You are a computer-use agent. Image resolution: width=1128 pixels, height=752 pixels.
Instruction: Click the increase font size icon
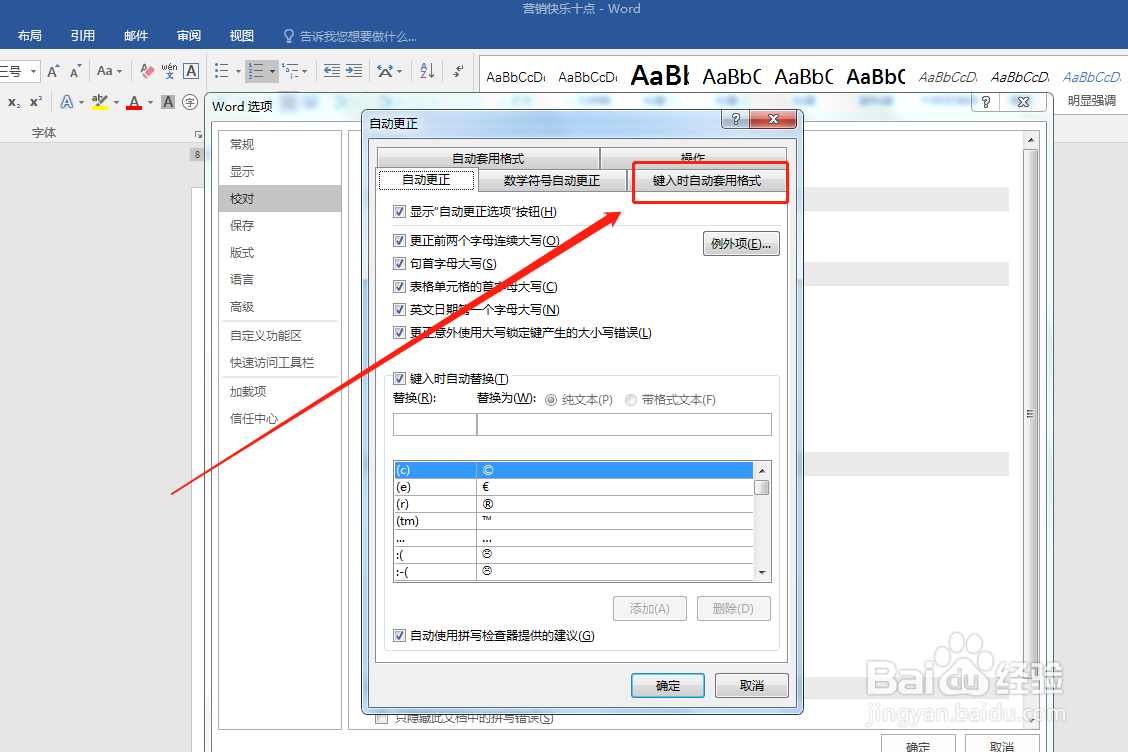[x=53, y=71]
